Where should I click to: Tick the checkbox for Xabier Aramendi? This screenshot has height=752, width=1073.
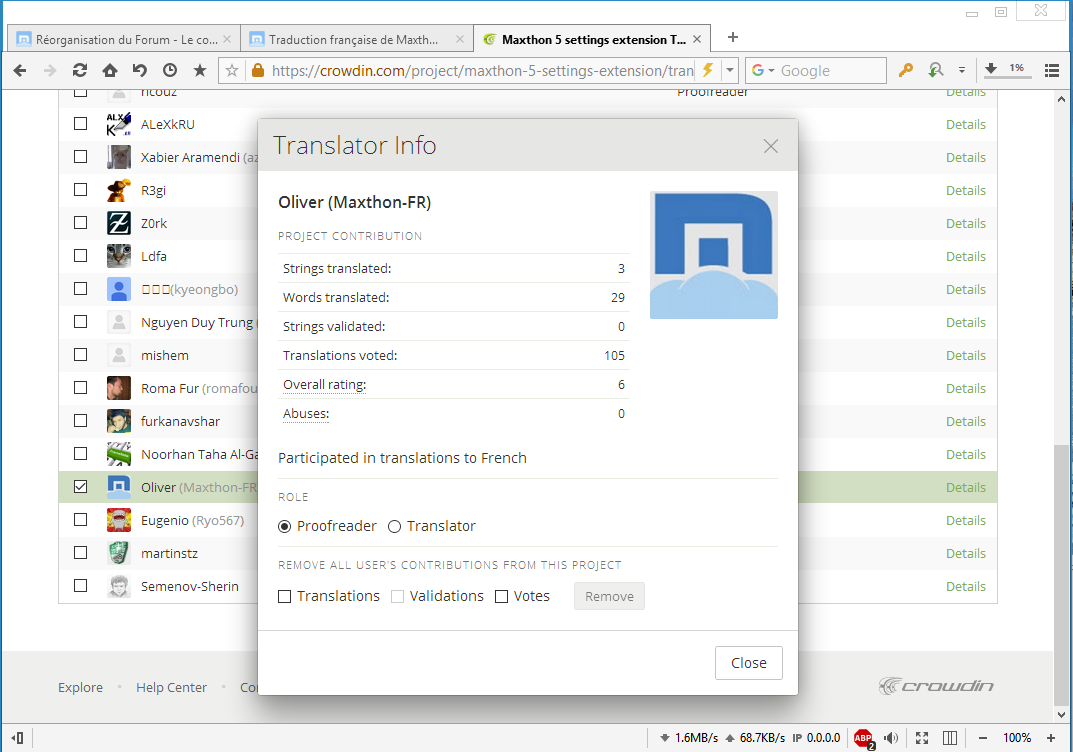click(x=81, y=157)
